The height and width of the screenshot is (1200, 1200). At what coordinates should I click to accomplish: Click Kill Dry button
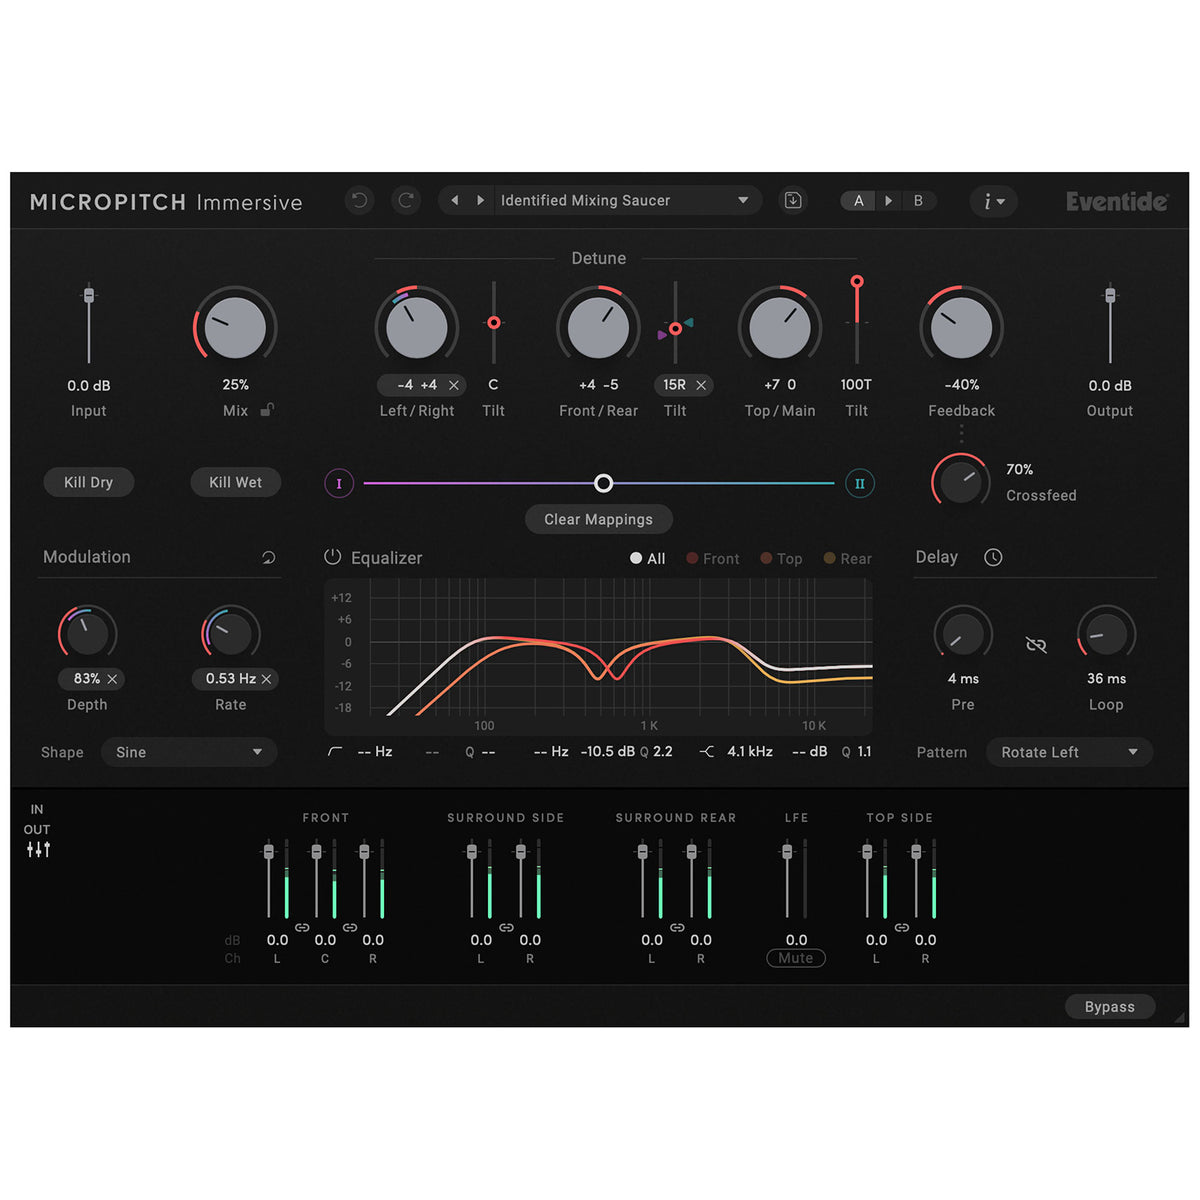pyautogui.click(x=88, y=482)
